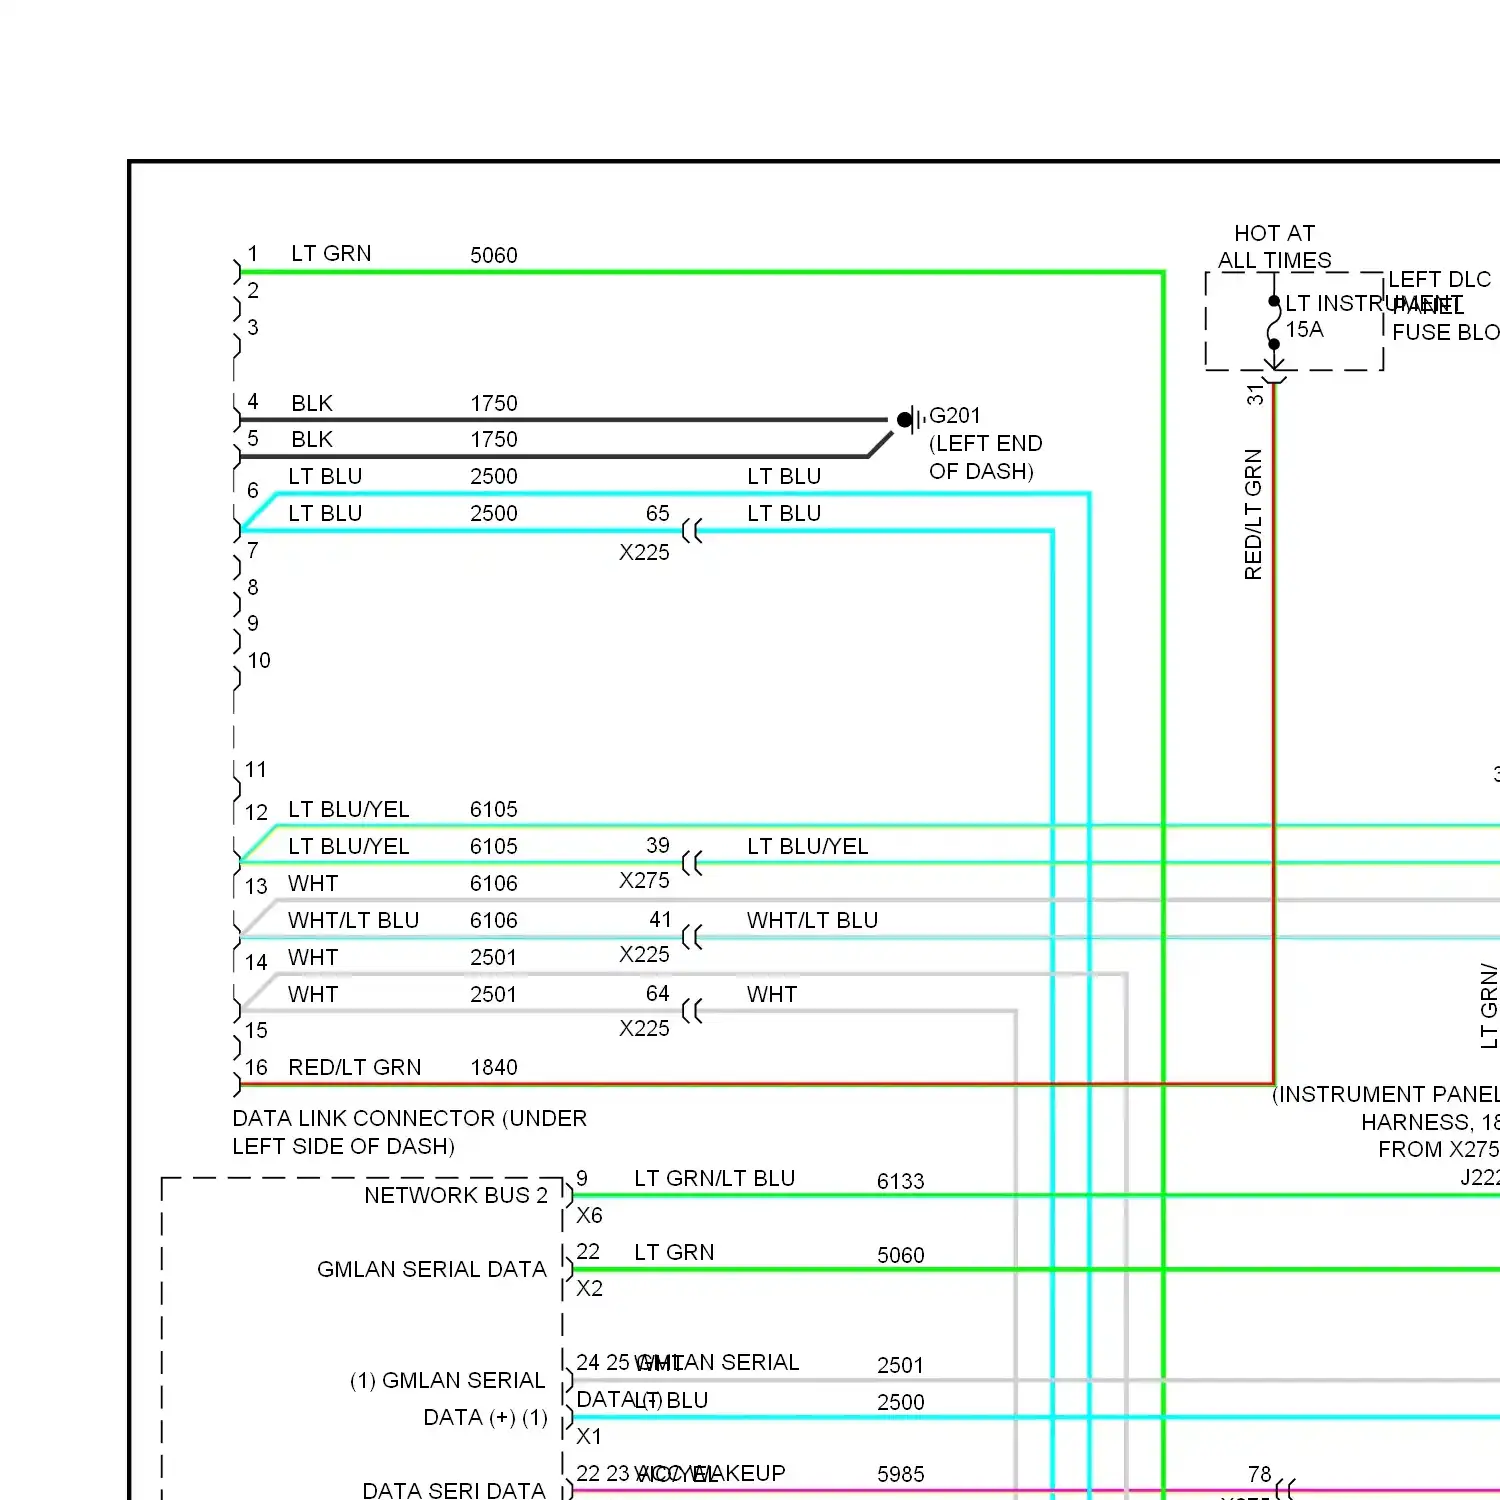Click the WHT label right of terminal 64
The image size is (1500, 1500).
pyautogui.click(x=772, y=994)
